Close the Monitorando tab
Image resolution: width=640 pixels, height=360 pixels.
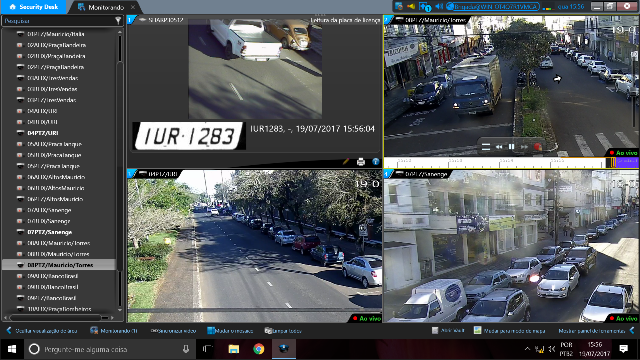click(133, 7)
